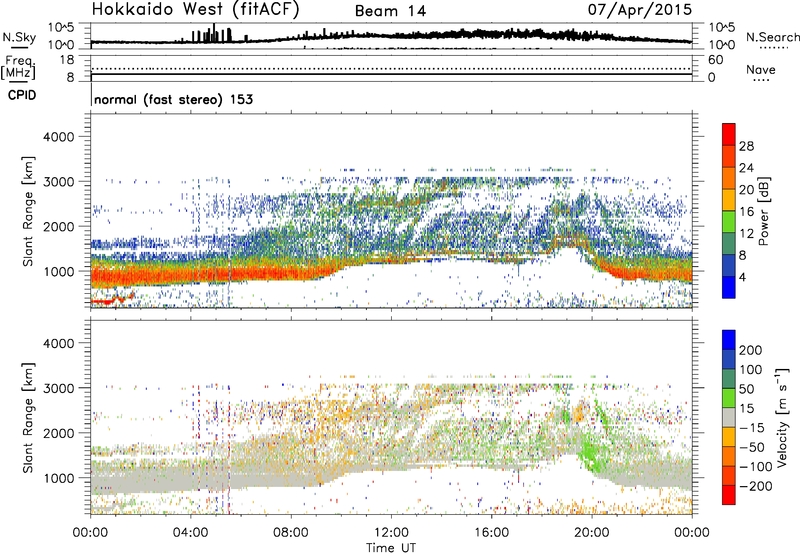Click the 'Freq. [MHz]' axis label
The image size is (800, 554).
(18, 68)
